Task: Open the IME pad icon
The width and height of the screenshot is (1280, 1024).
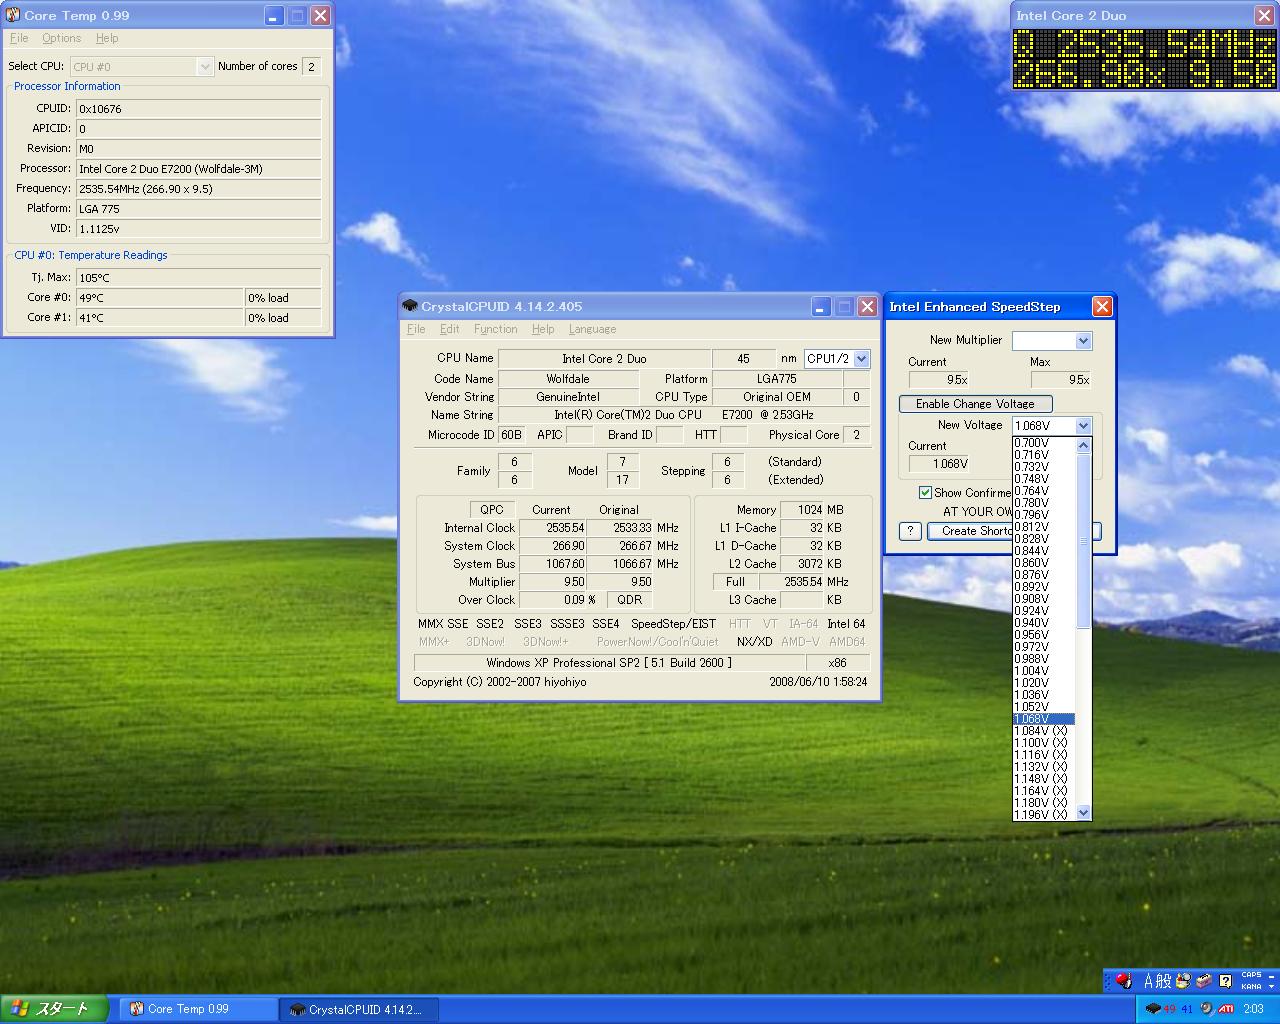Action: pyautogui.click(x=1183, y=980)
